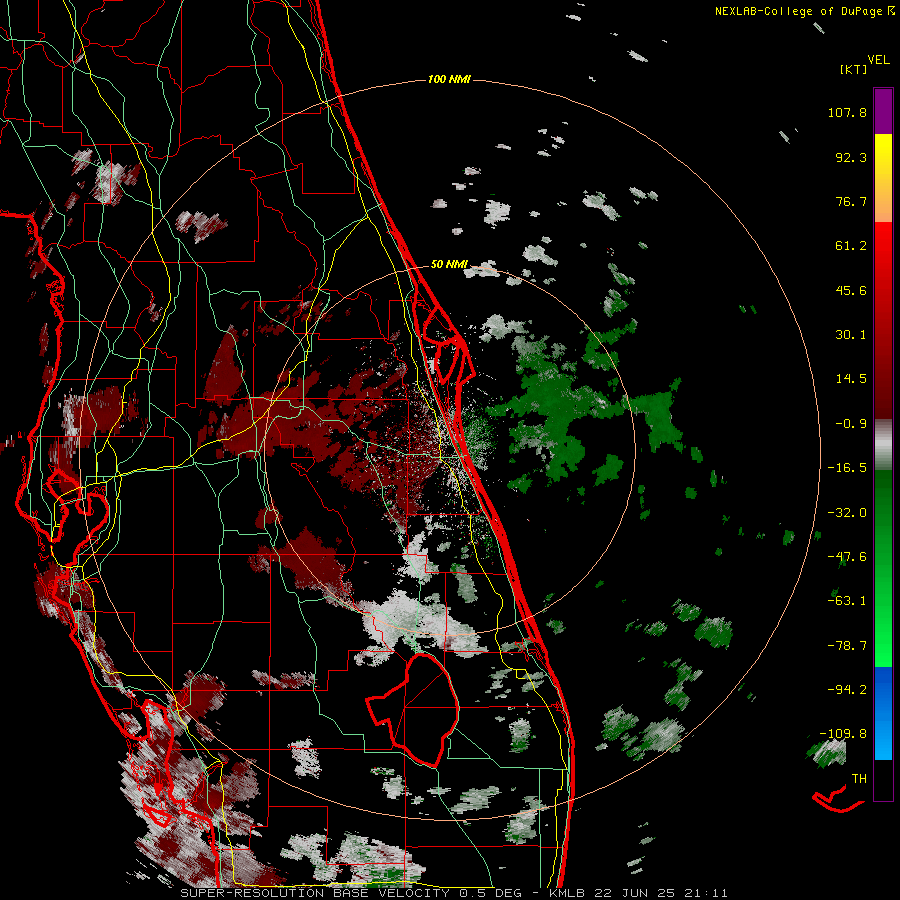Click the 92.3 legend value
The image size is (900, 900).
pyautogui.click(x=851, y=157)
